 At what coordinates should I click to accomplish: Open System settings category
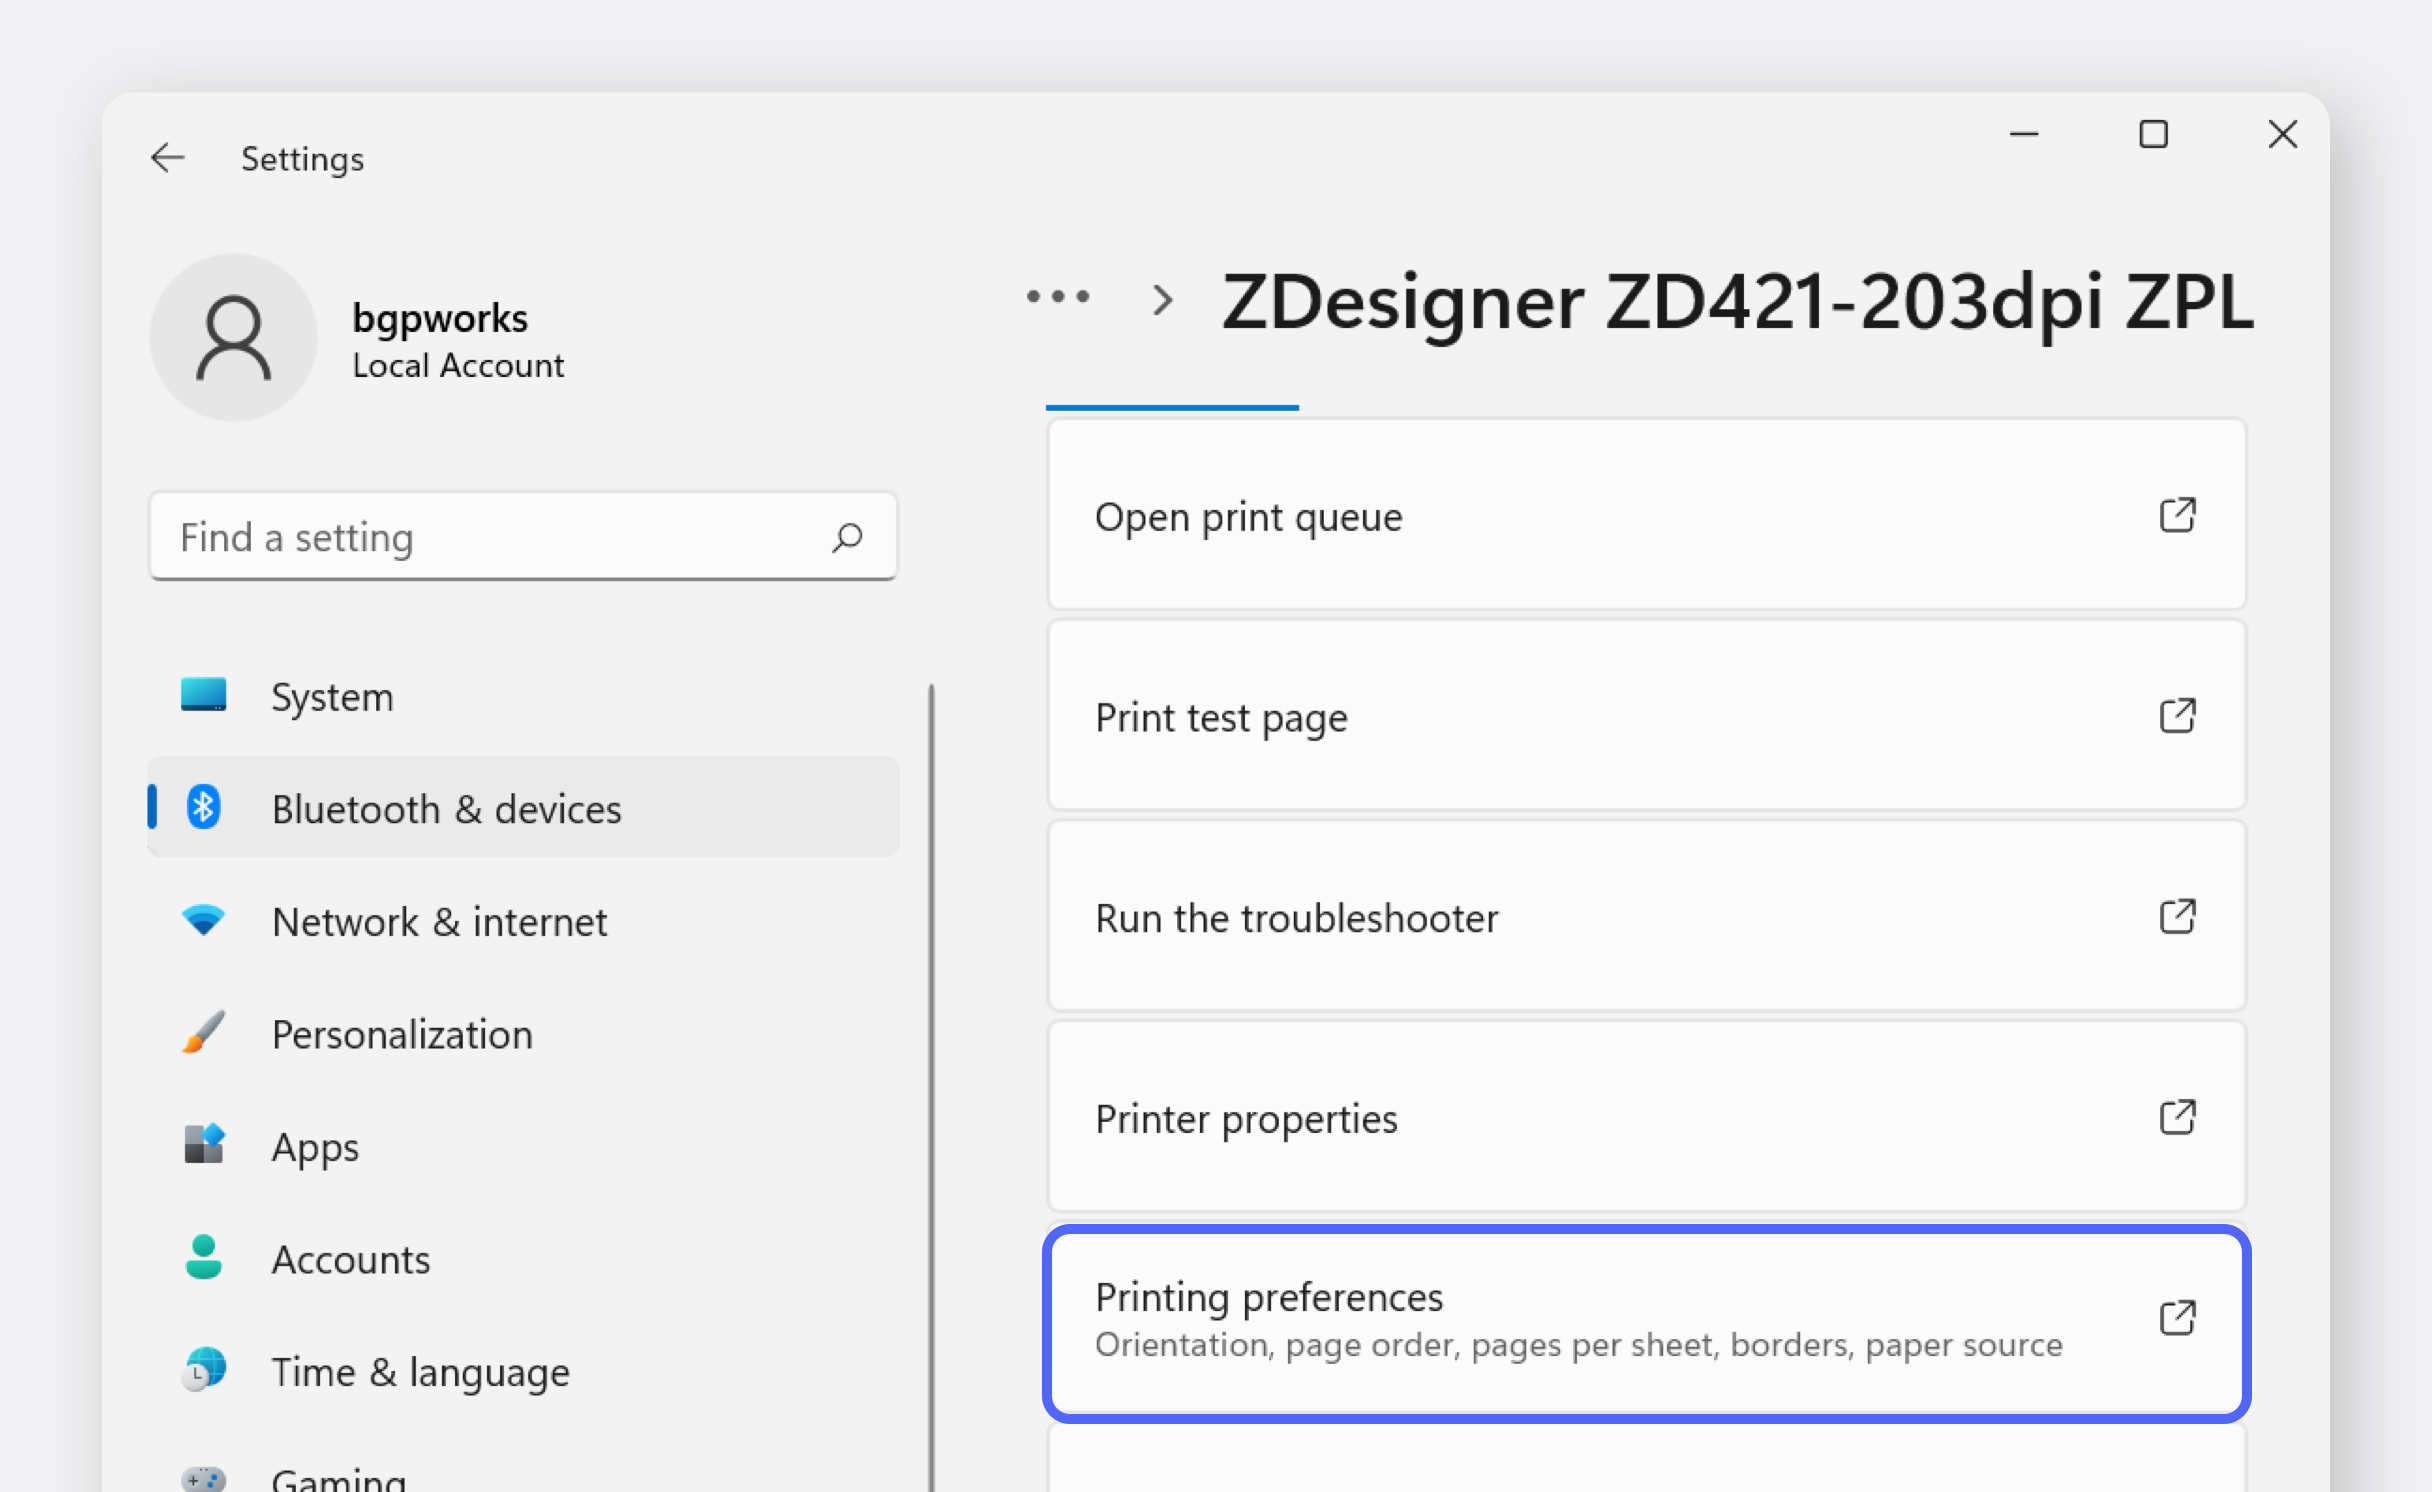(332, 696)
